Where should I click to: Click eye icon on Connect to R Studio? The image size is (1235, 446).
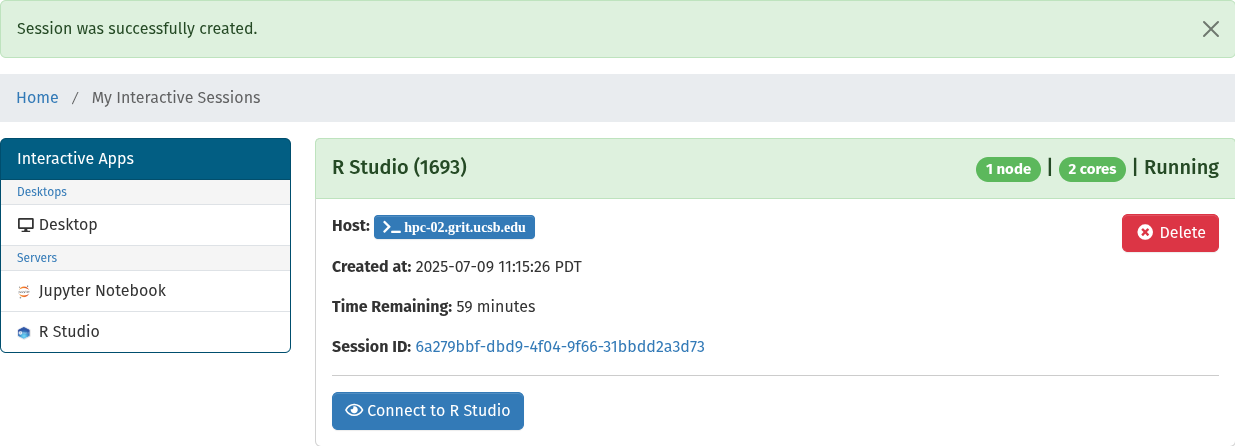[353, 411]
